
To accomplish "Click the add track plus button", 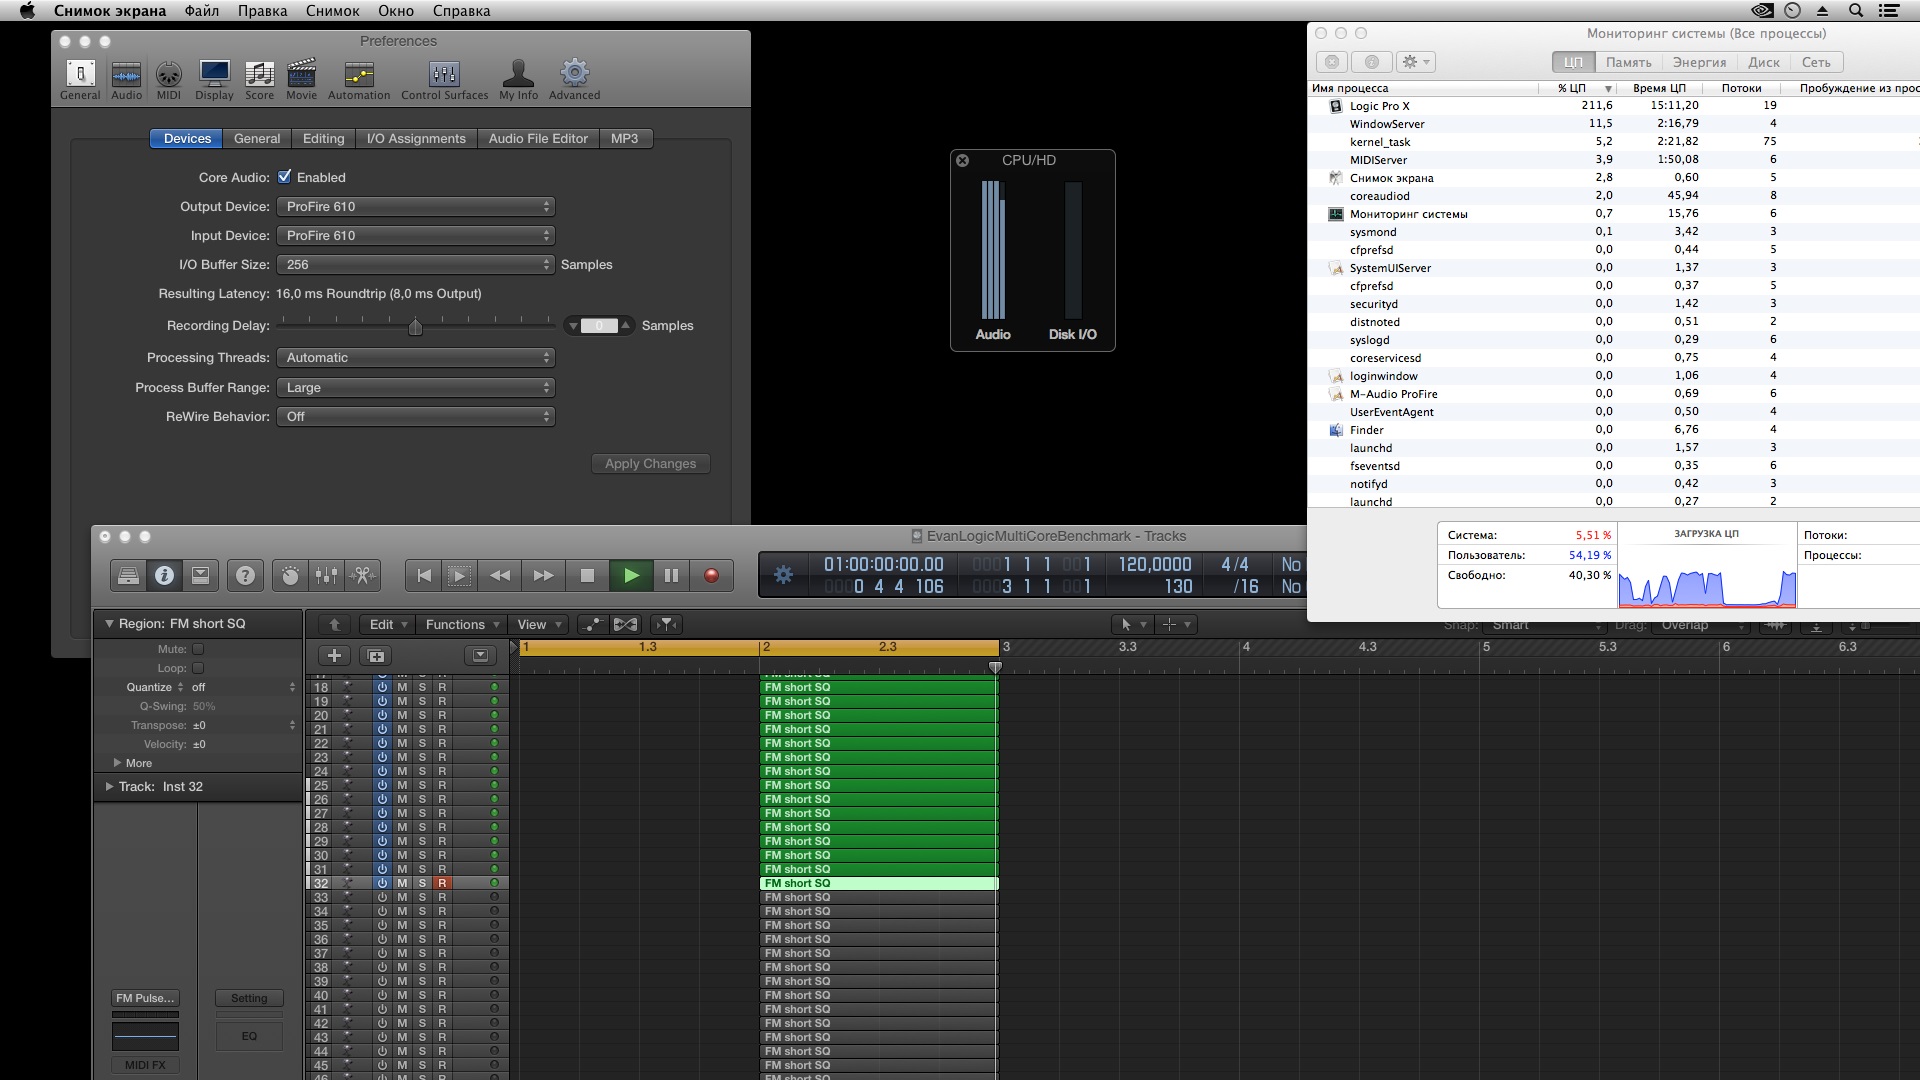I will coord(334,656).
